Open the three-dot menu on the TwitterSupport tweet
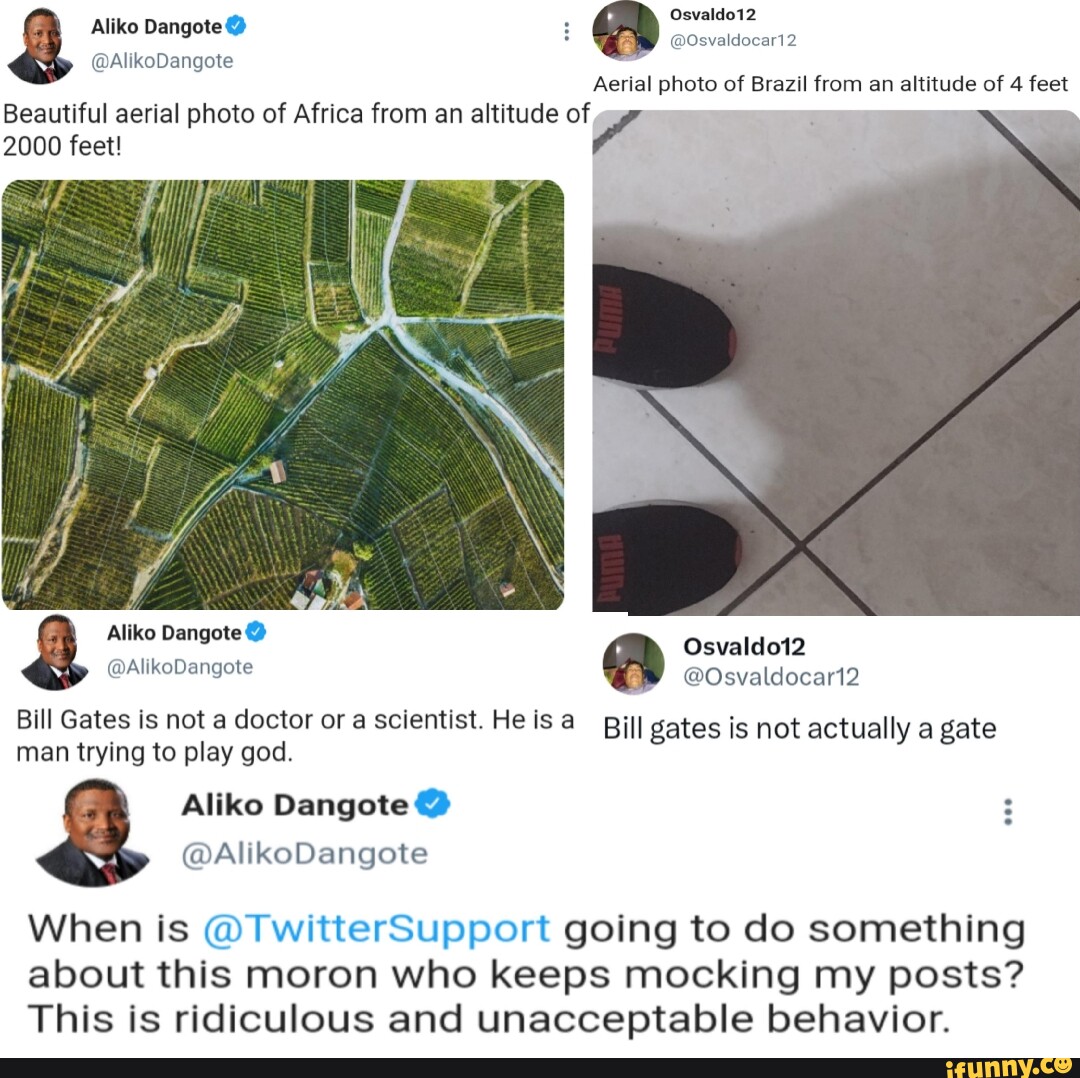The image size is (1080, 1078). click(x=1008, y=811)
